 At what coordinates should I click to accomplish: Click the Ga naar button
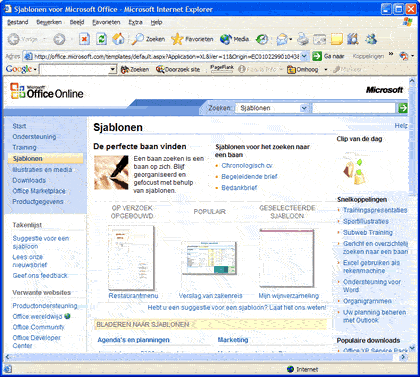[328, 56]
